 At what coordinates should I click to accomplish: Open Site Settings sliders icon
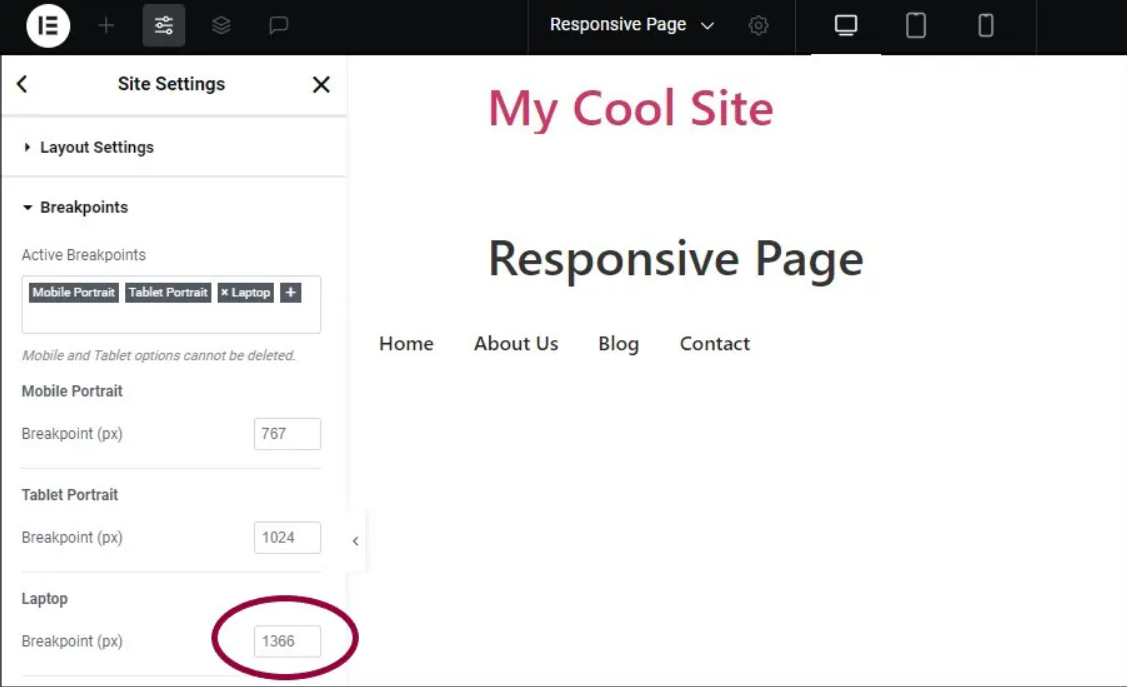click(x=164, y=26)
